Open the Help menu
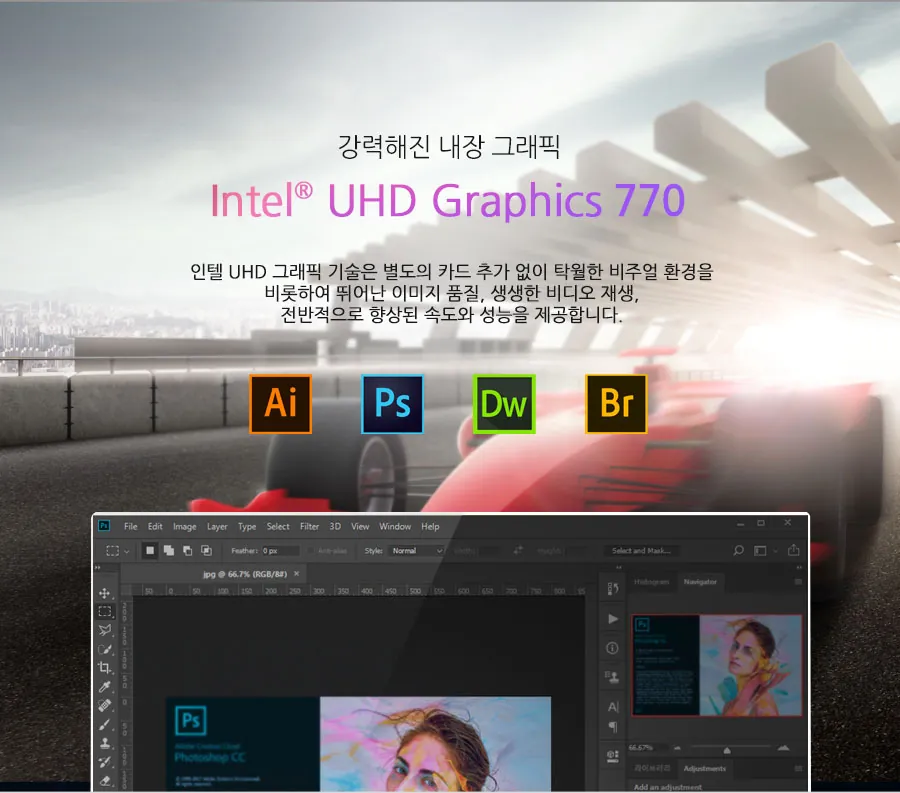 pos(430,526)
